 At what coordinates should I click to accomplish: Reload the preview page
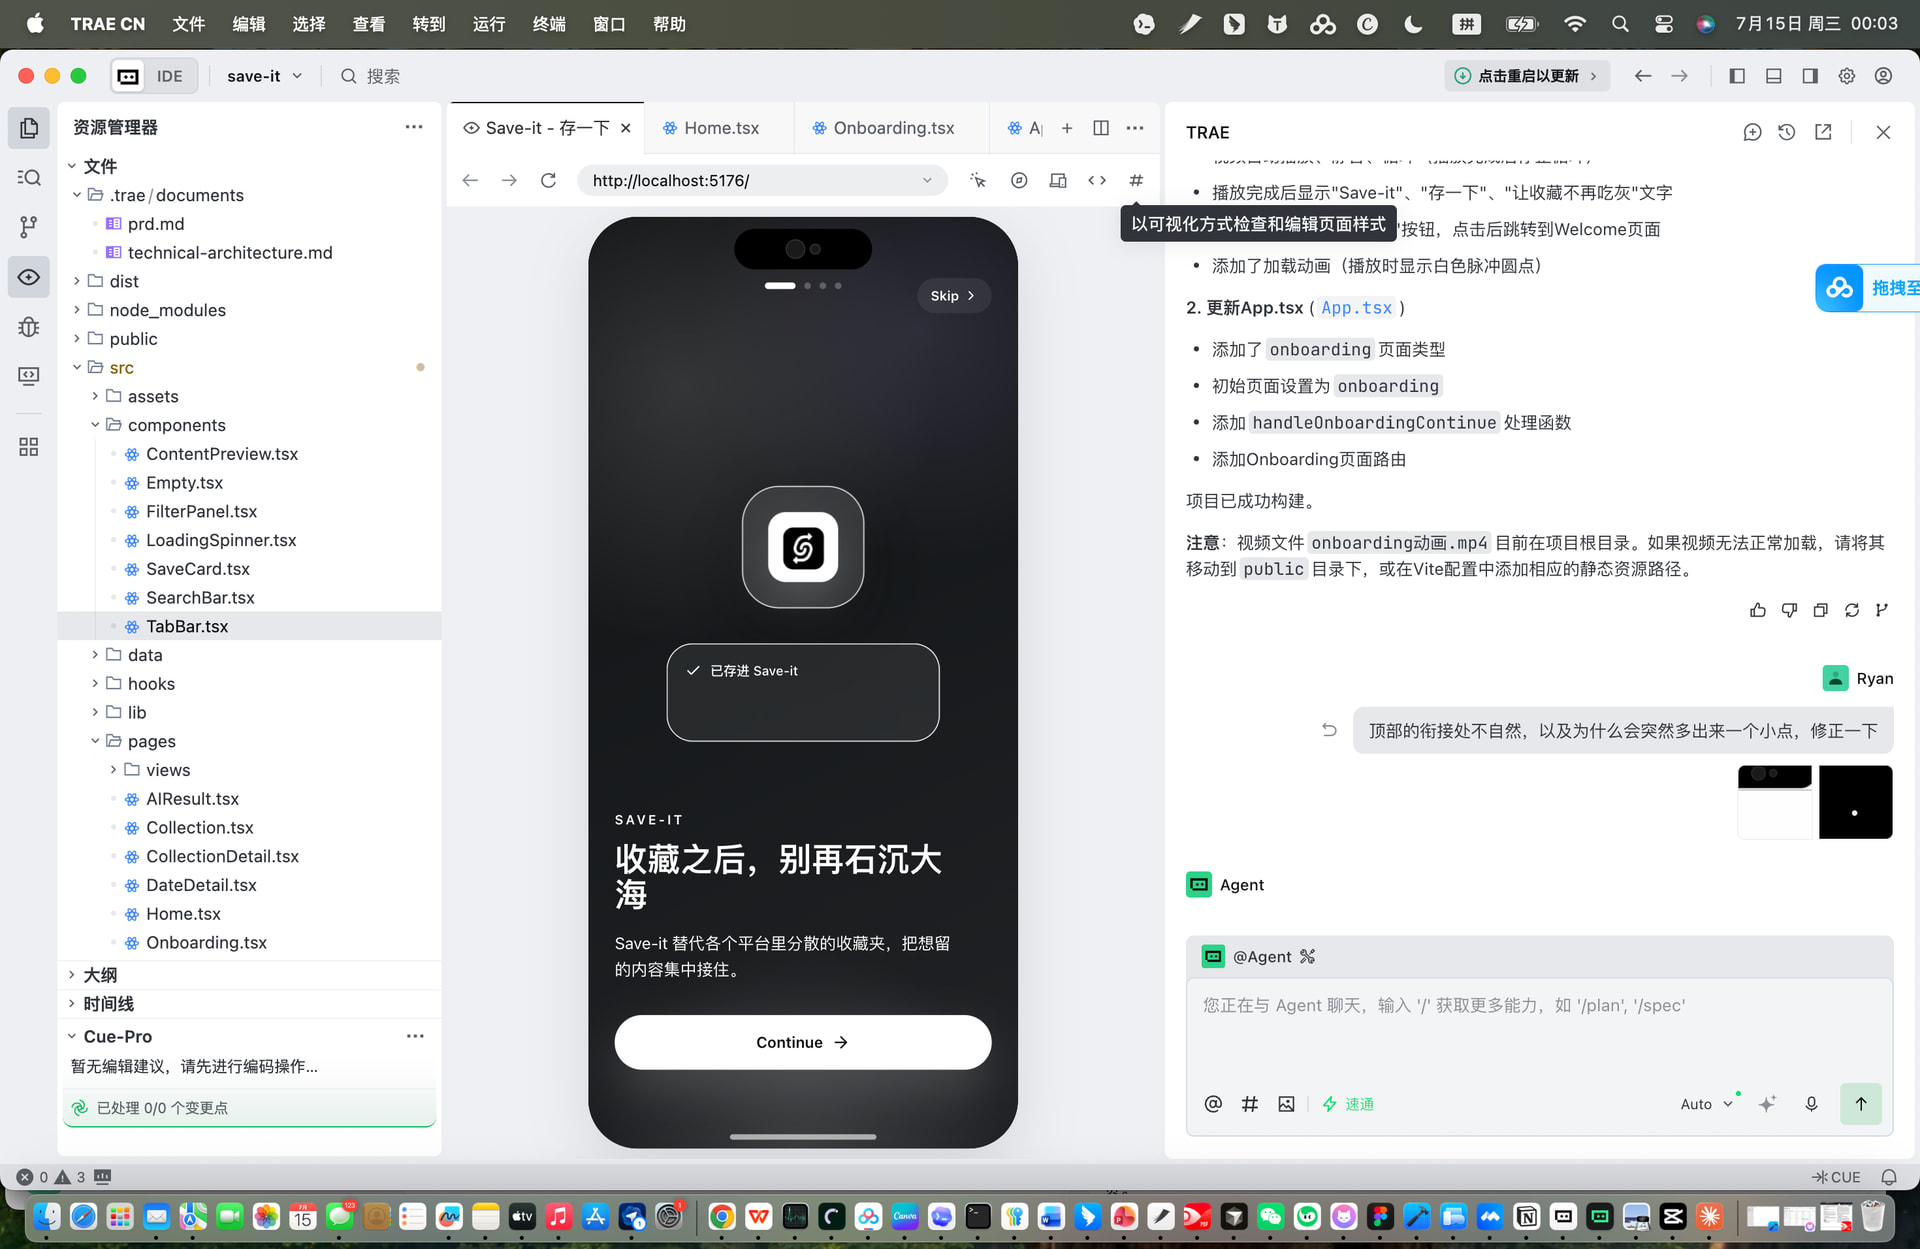548,180
